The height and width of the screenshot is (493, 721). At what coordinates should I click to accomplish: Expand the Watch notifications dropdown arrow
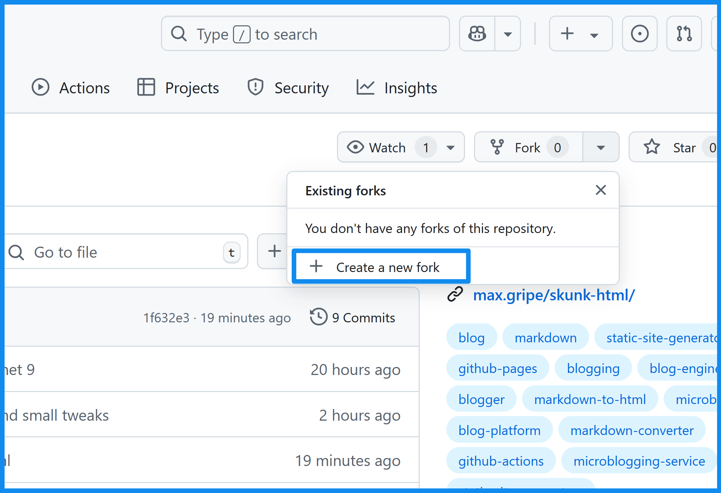(451, 147)
